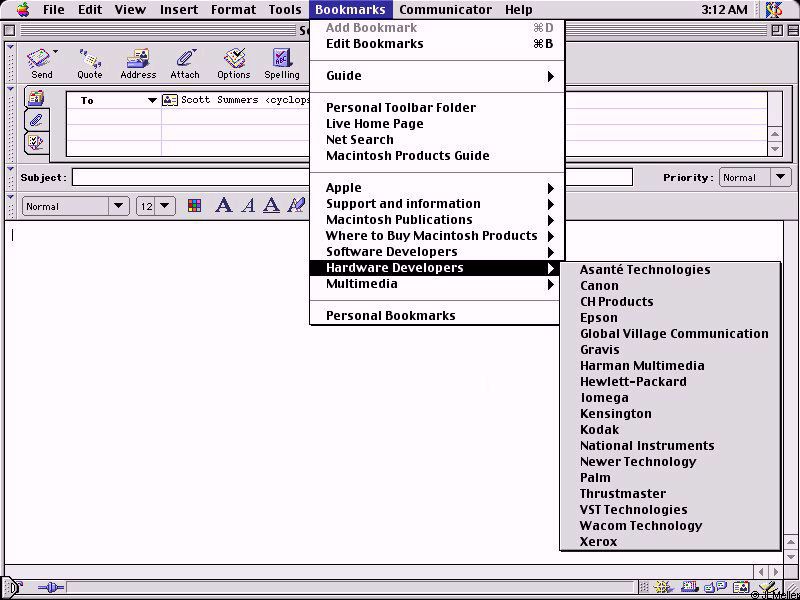Screen dimensions: 800x600
Task: Open the Asanté Technologies bookmark
Action: [x=670, y=270]
